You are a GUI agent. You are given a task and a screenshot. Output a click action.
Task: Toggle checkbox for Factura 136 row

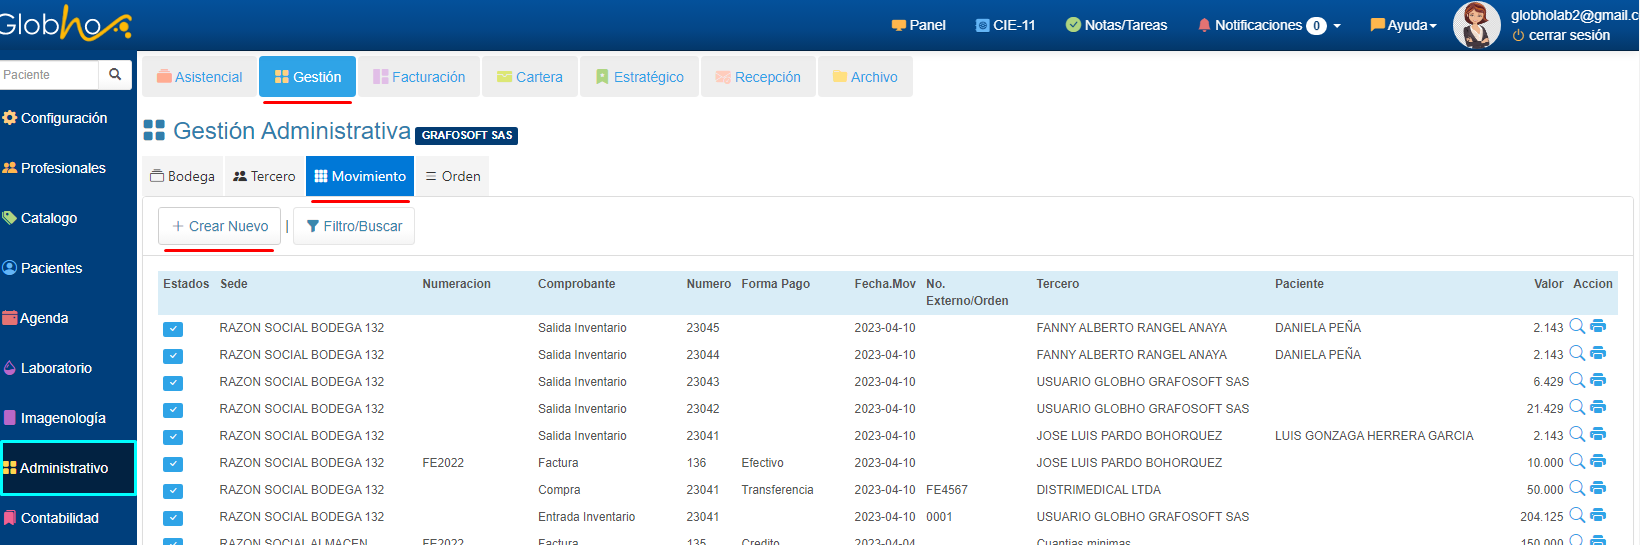173,464
